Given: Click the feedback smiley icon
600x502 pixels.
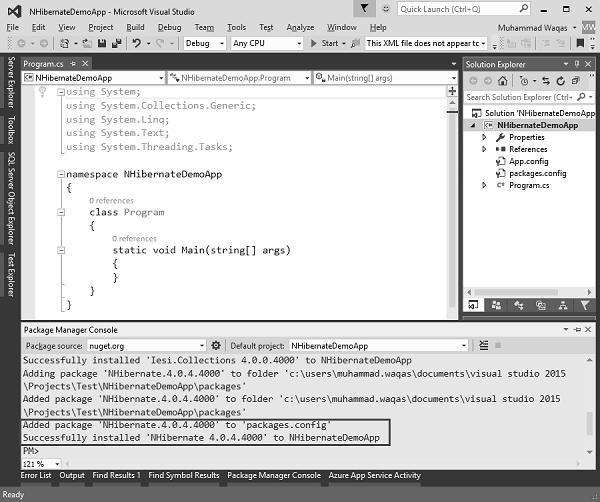Looking at the screenshot, I should pyautogui.click(x=386, y=8).
